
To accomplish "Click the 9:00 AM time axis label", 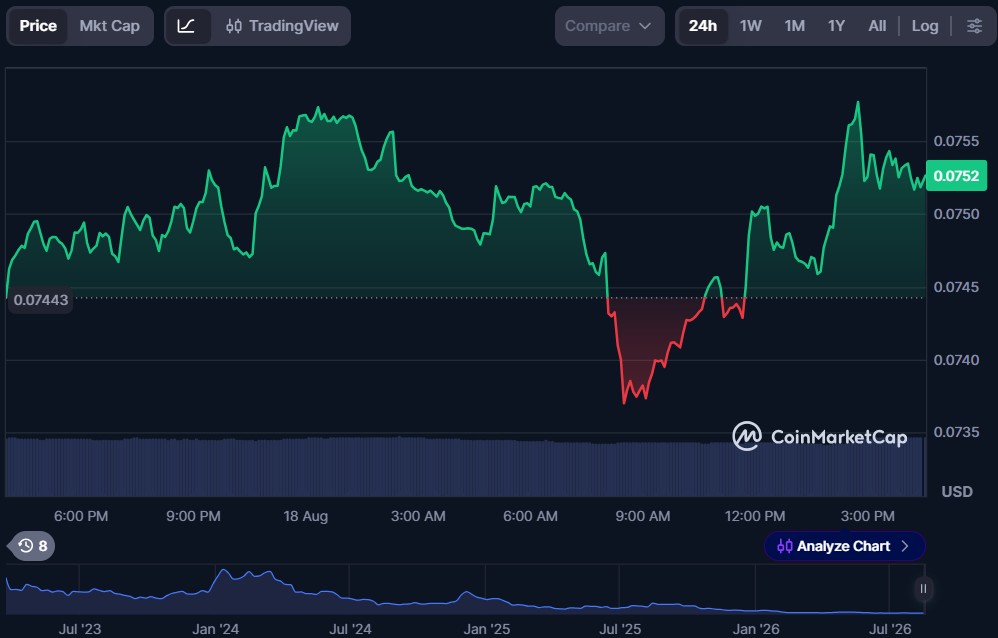I will point(643,516).
